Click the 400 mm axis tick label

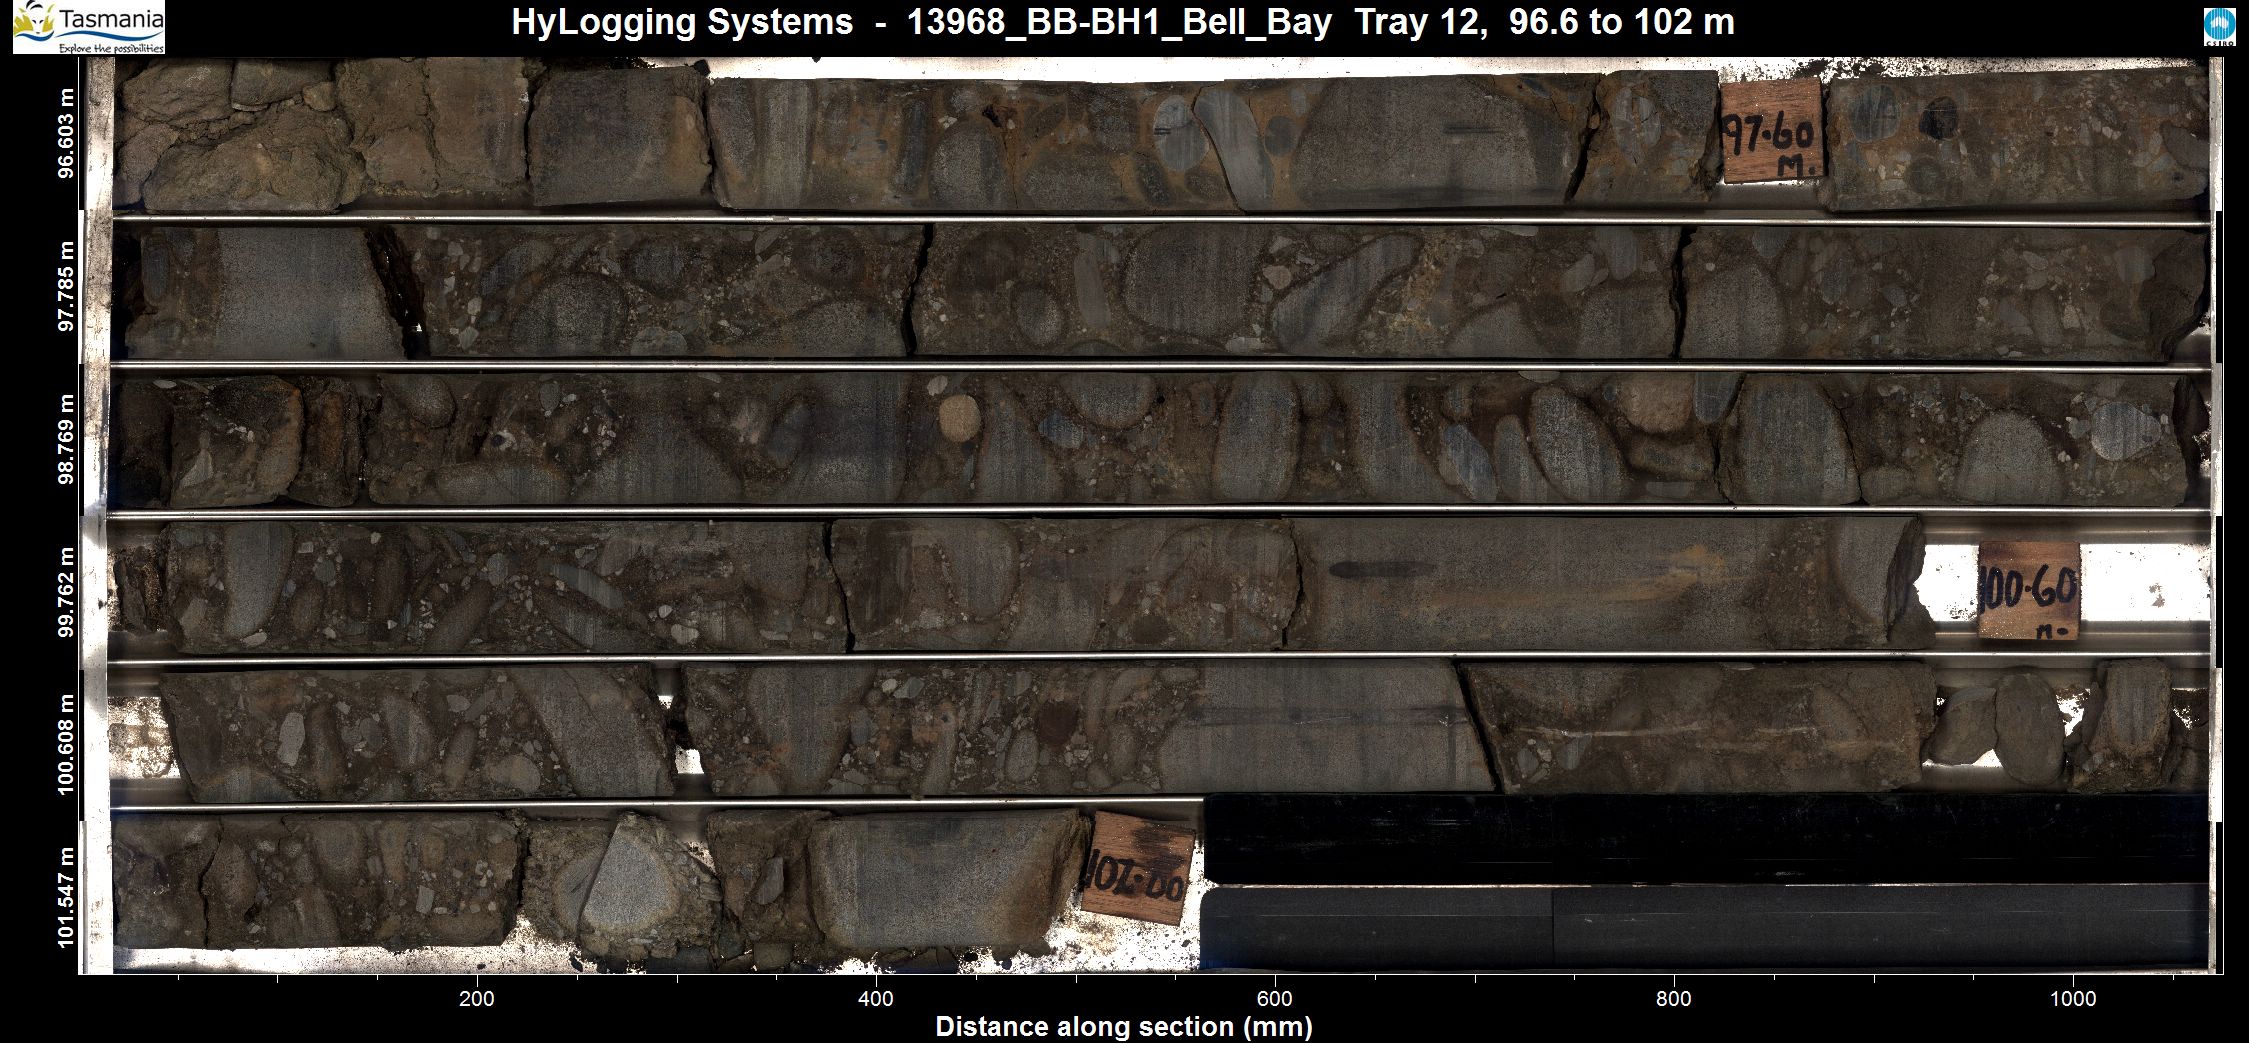tap(876, 999)
